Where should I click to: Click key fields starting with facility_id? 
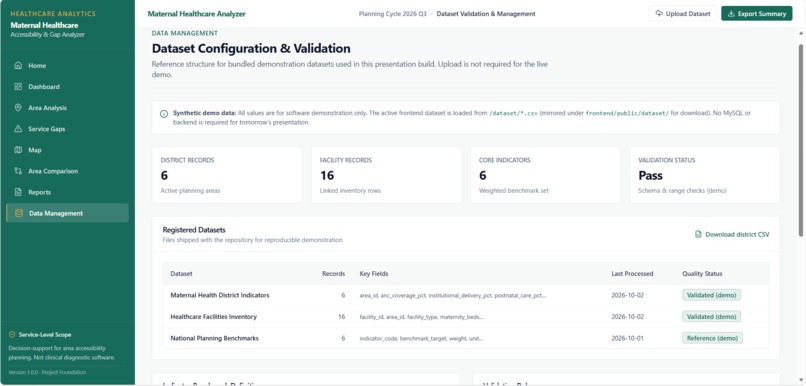422,317
